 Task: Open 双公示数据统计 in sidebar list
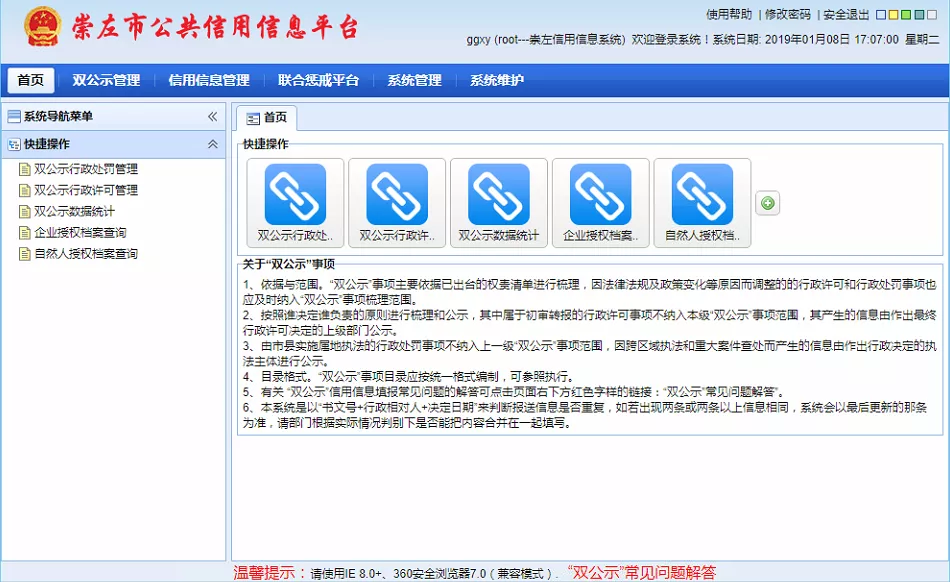(x=75, y=211)
